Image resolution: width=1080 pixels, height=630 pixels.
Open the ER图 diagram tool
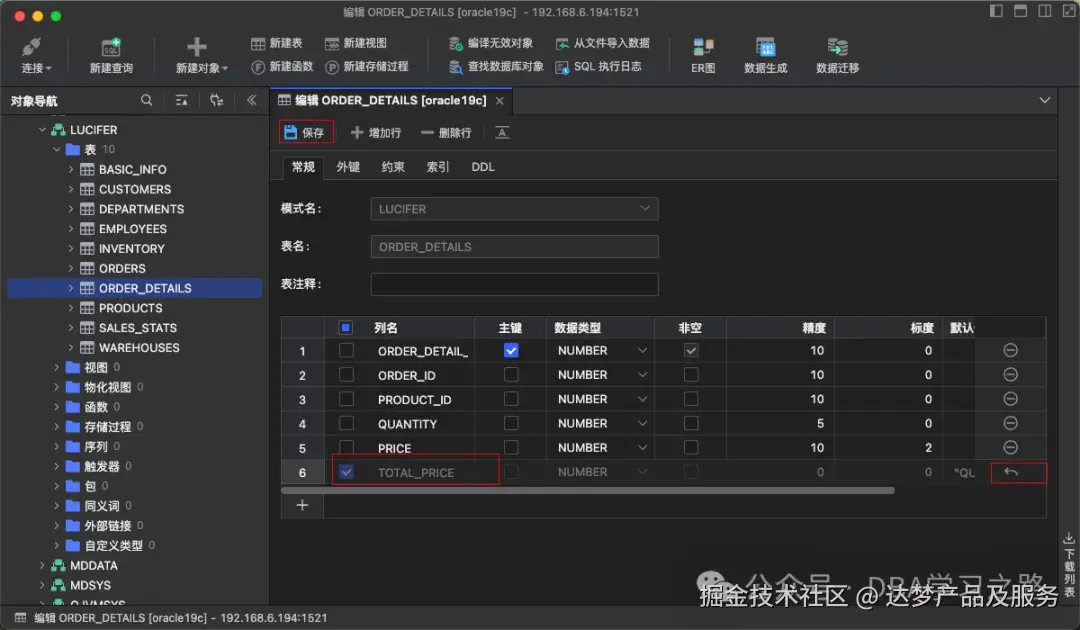click(x=703, y=55)
